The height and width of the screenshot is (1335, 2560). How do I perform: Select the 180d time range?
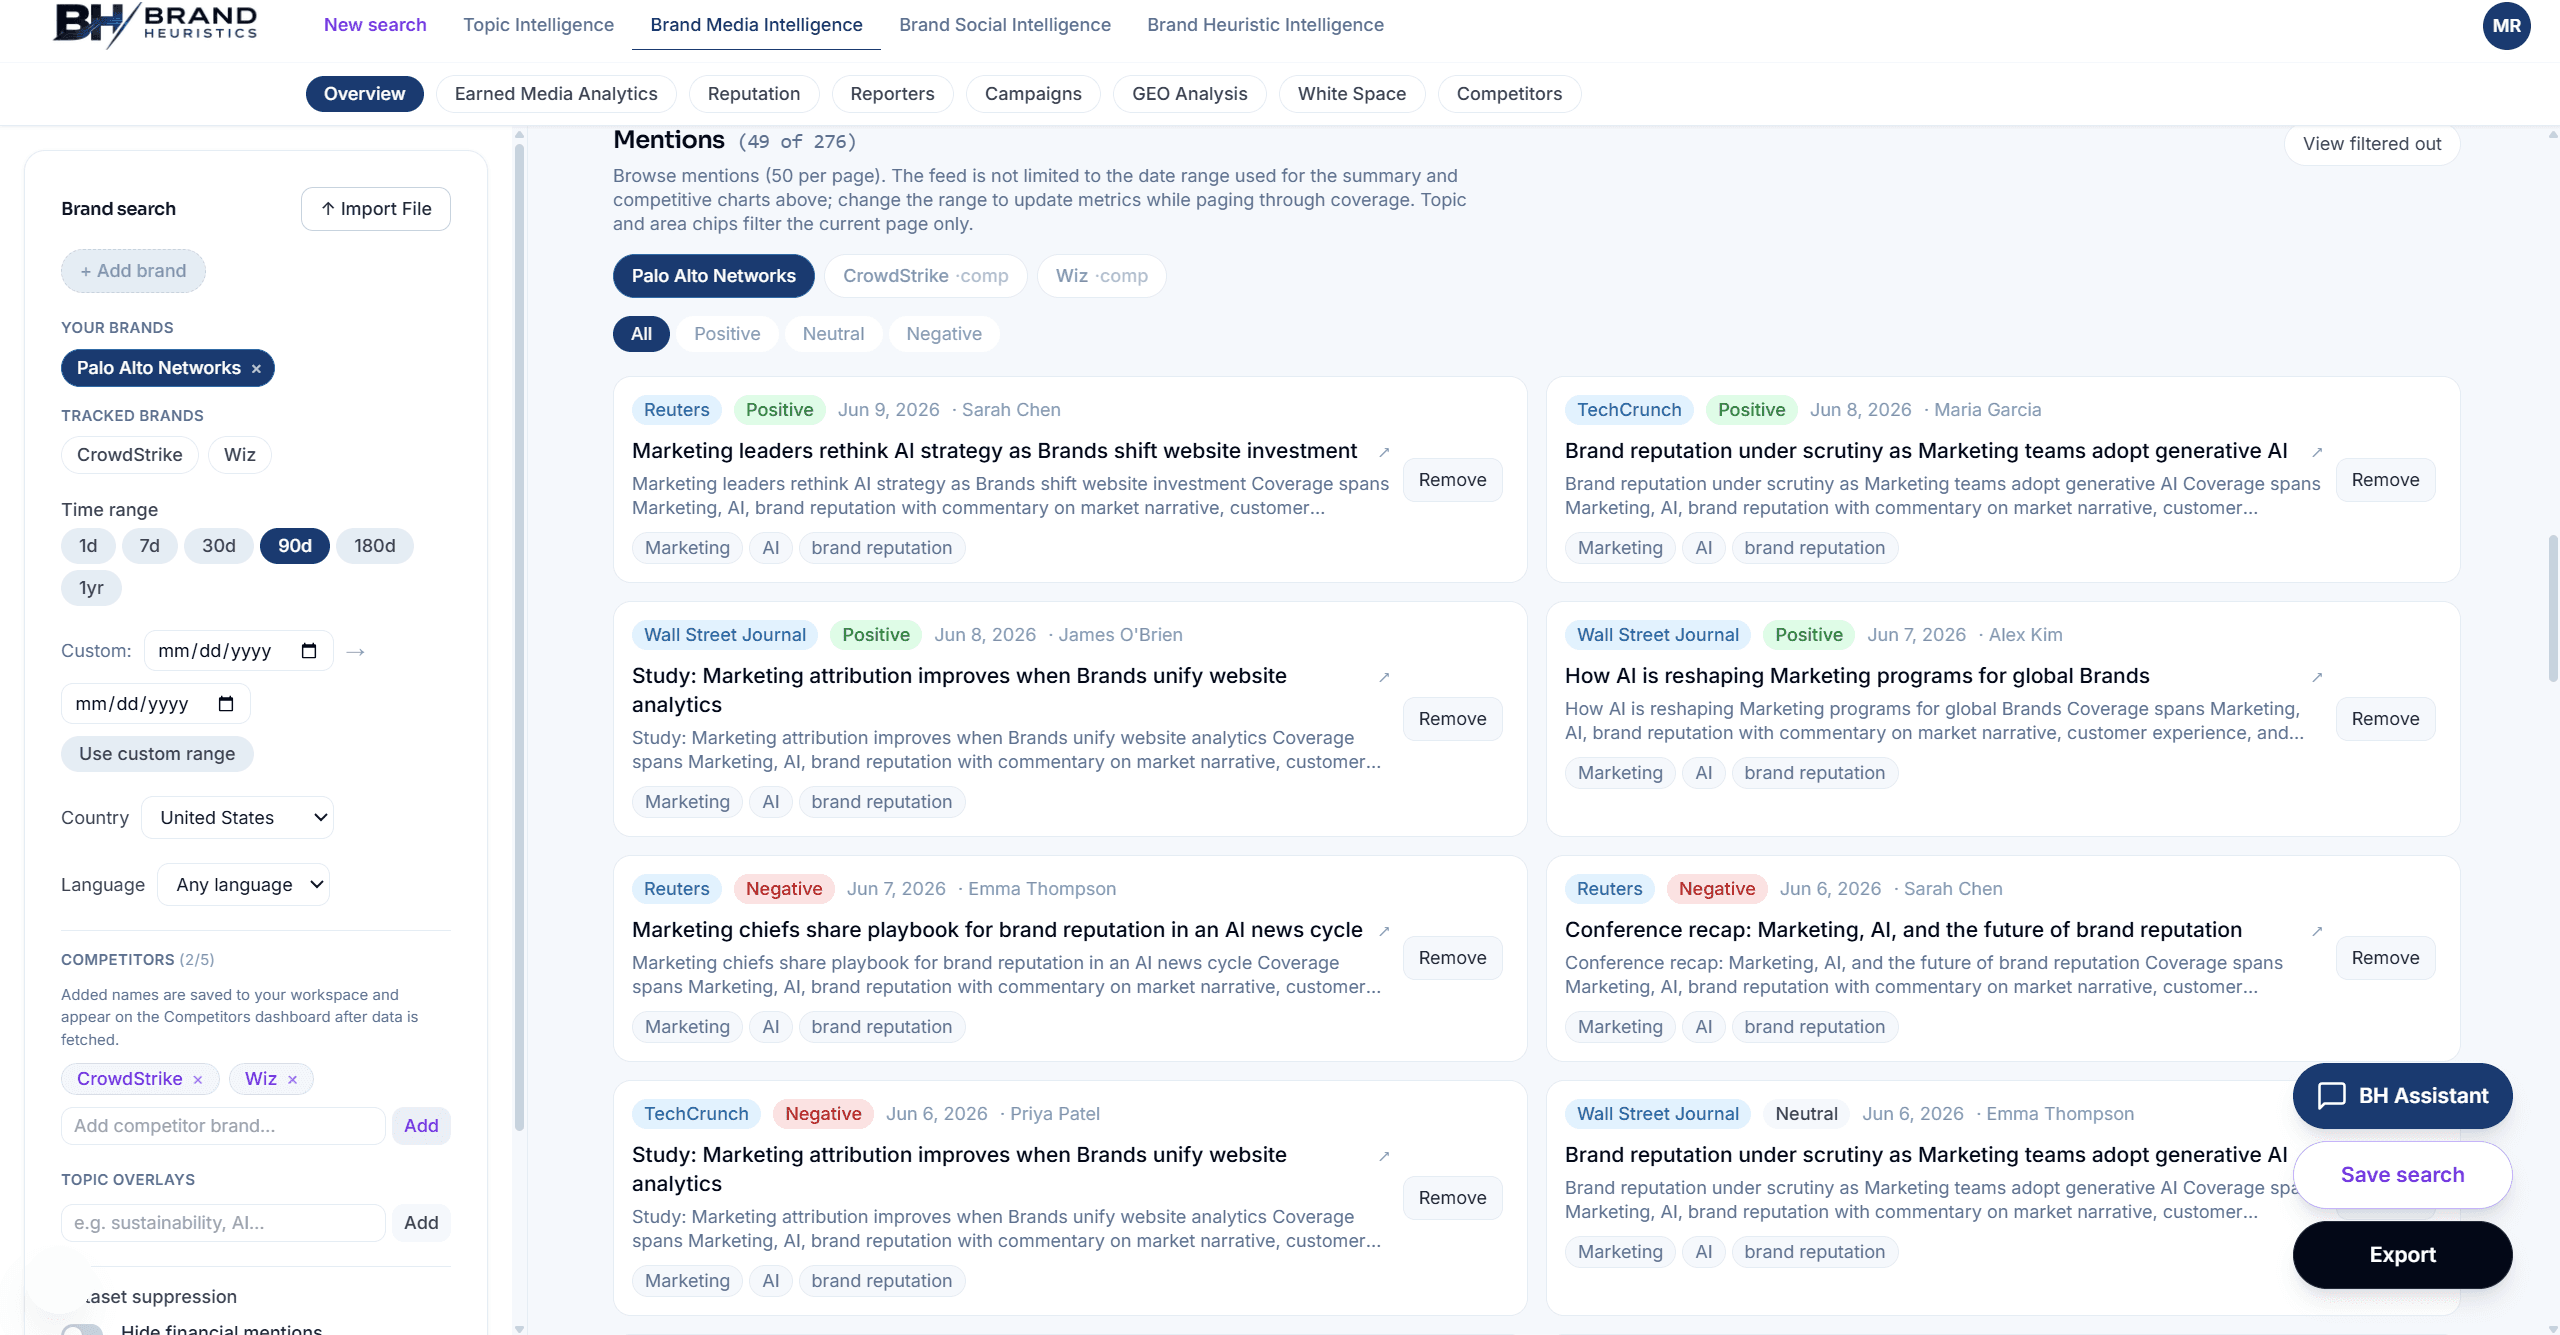point(375,546)
